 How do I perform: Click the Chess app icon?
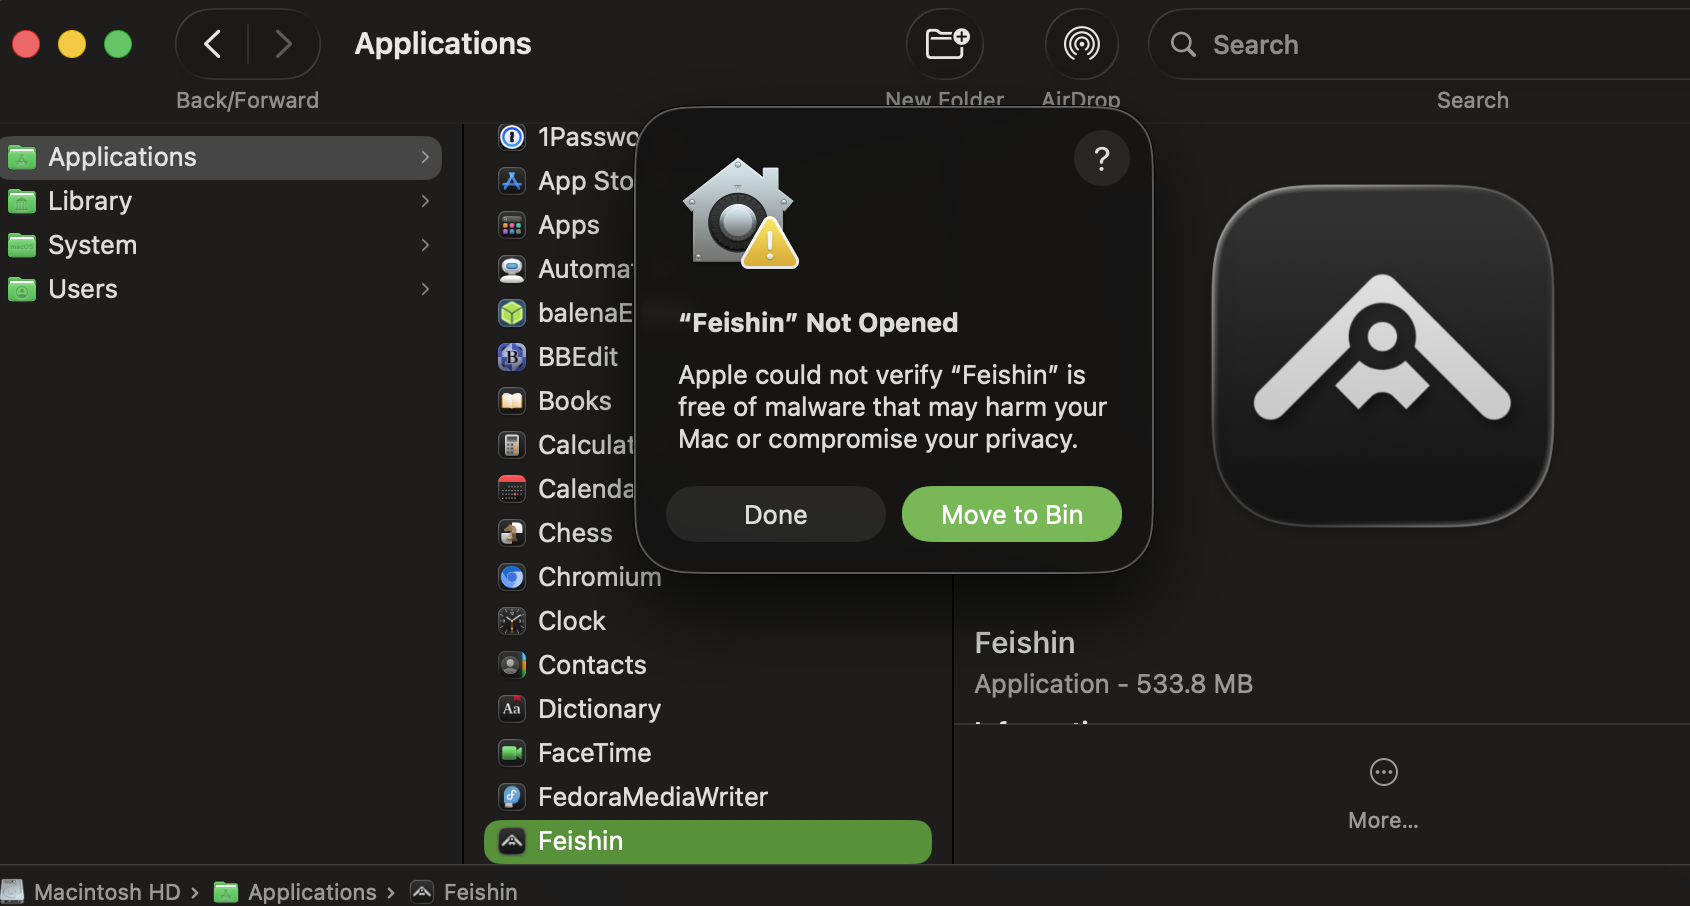point(512,533)
